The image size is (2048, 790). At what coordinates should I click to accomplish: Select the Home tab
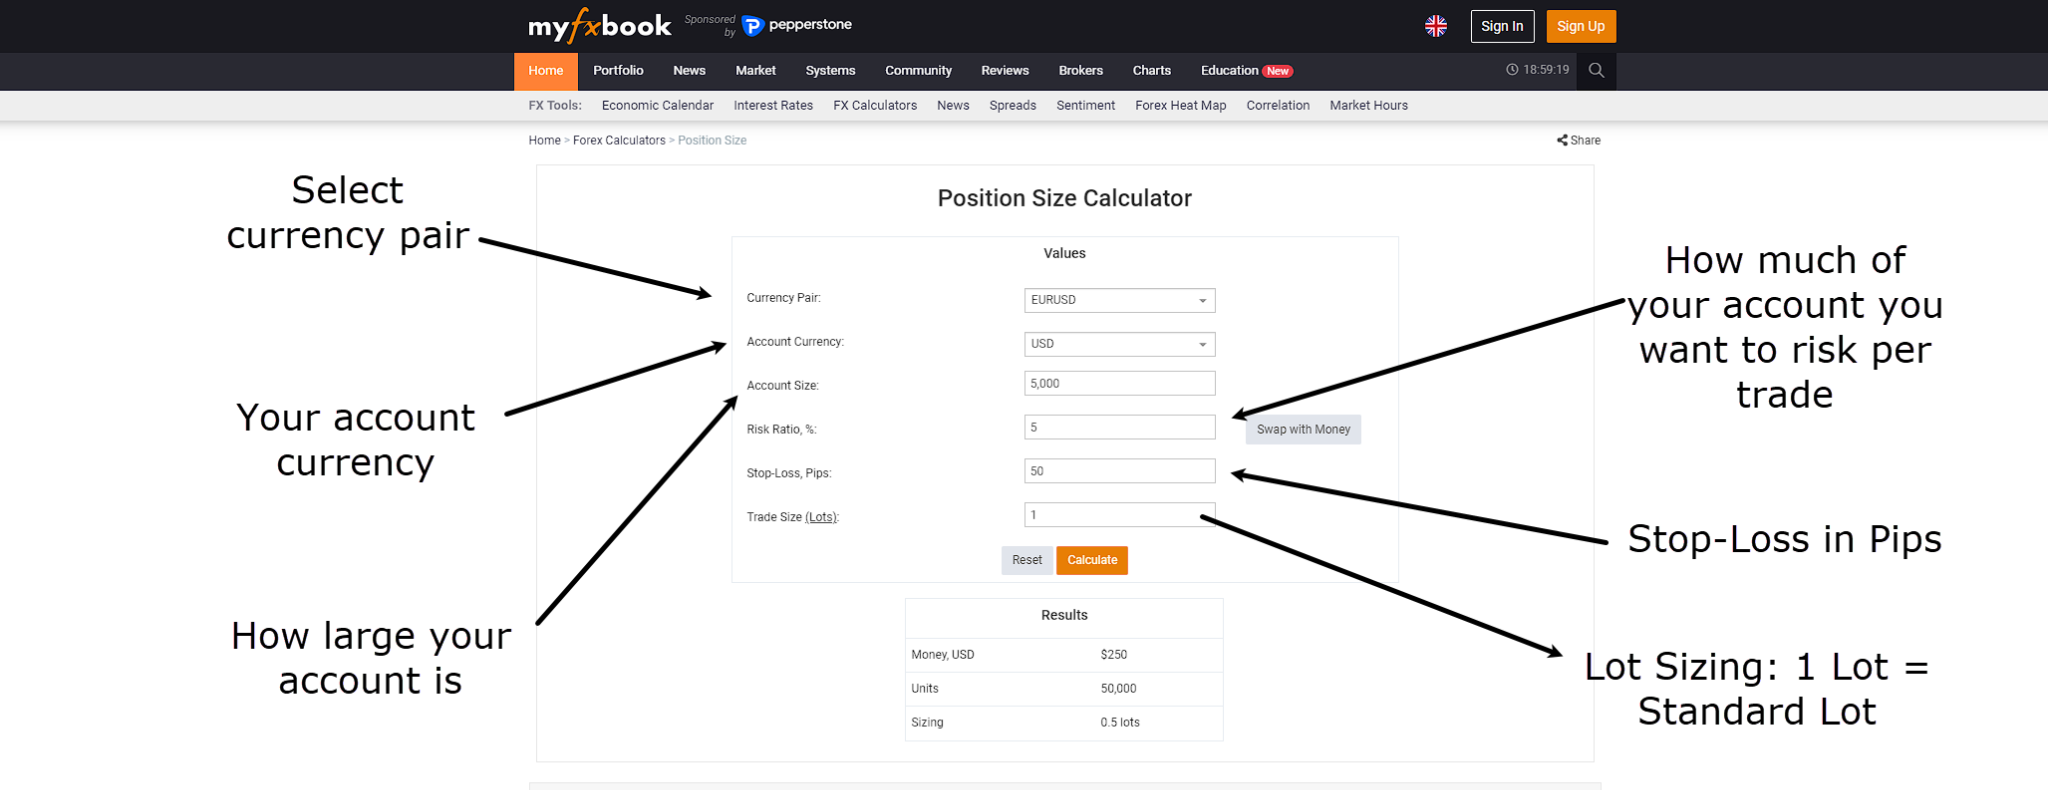pos(546,70)
